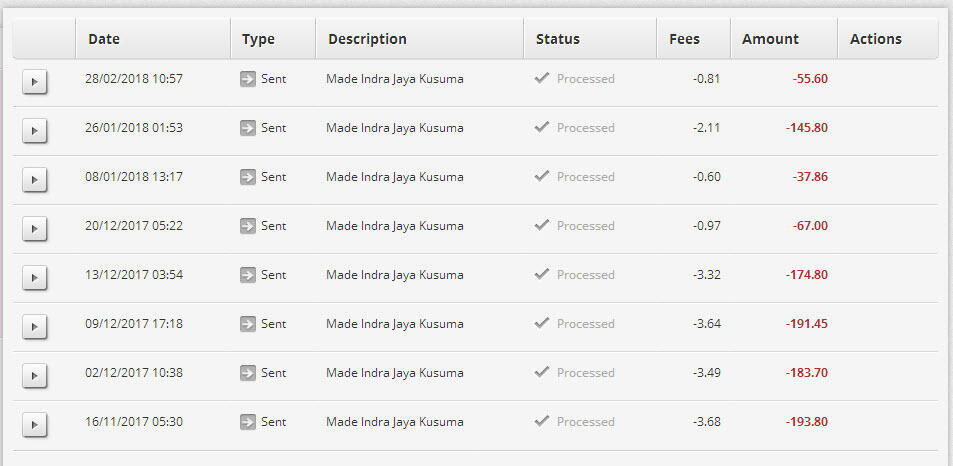Click the Processed checkmark for 13/12/2017 transaction
This screenshot has width=953, height=466.
(542, 274)
